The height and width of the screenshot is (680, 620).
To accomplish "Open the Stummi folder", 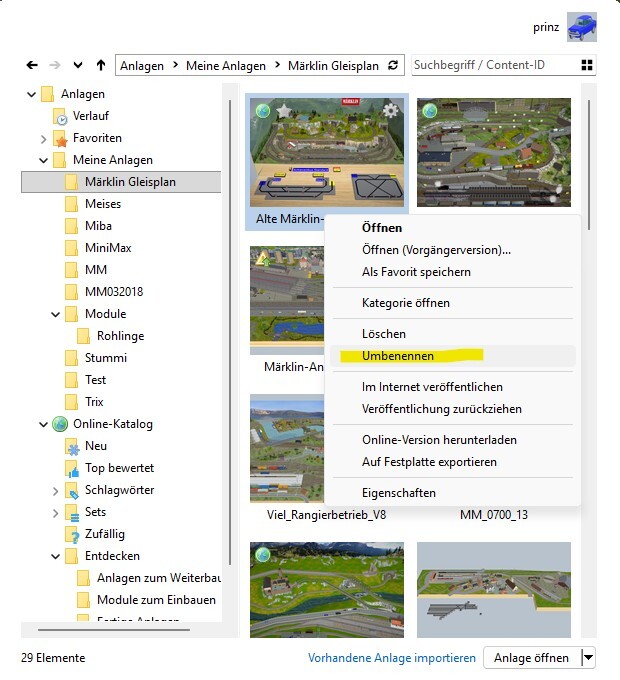I will 106,358.
